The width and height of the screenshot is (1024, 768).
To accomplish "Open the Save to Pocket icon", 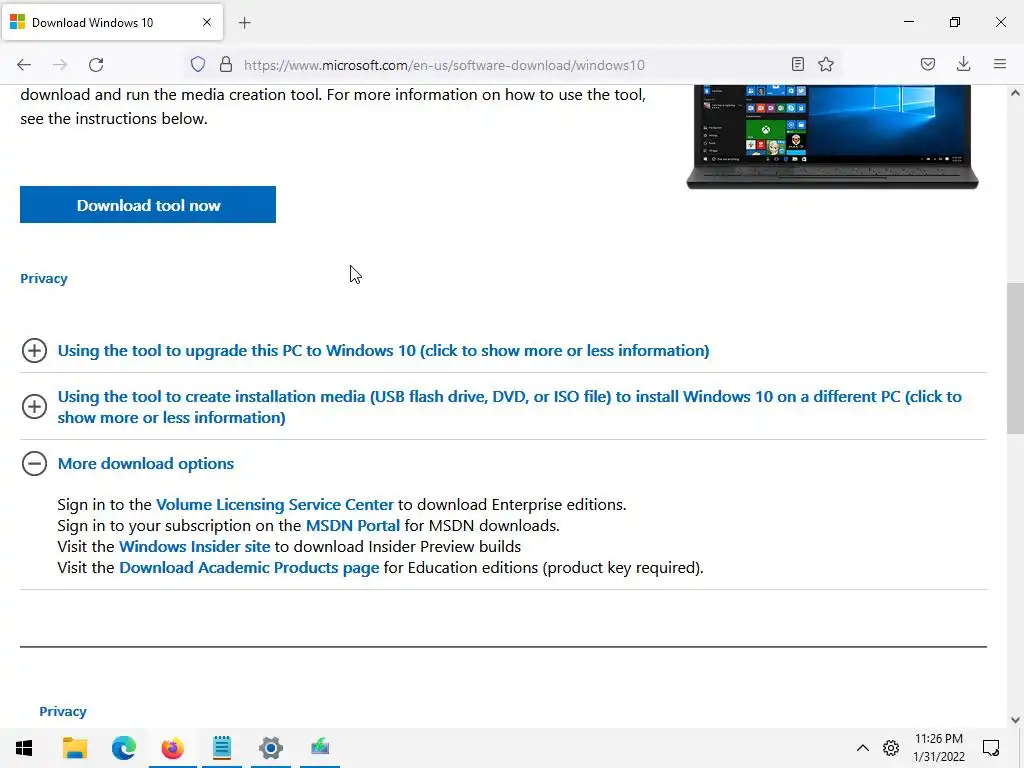I will click(928, 64).
